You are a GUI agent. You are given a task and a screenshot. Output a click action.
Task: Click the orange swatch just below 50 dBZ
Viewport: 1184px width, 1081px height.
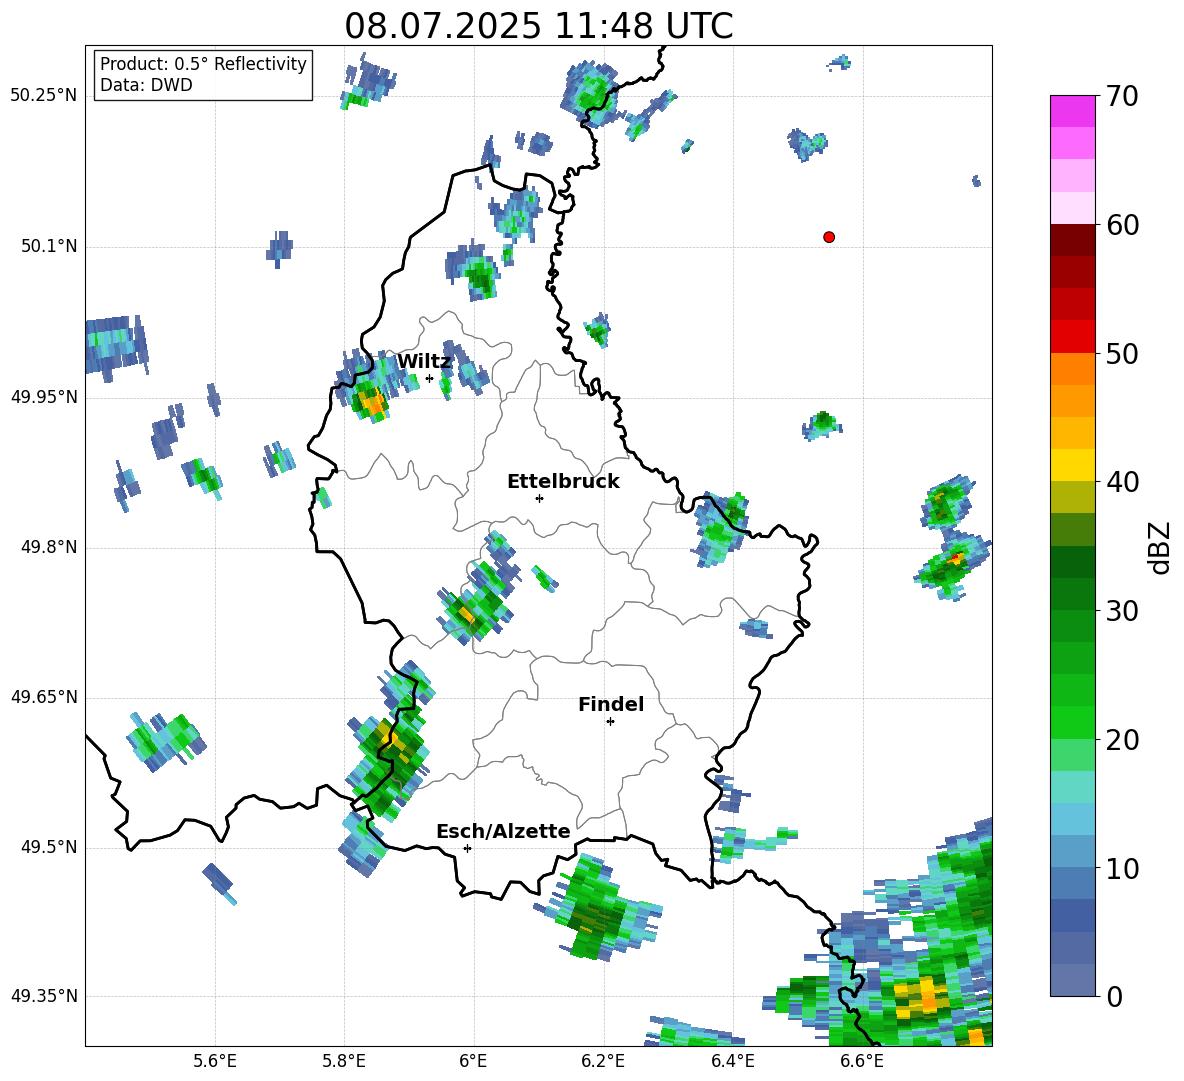pyautogui.click(x=1072, y=368)
